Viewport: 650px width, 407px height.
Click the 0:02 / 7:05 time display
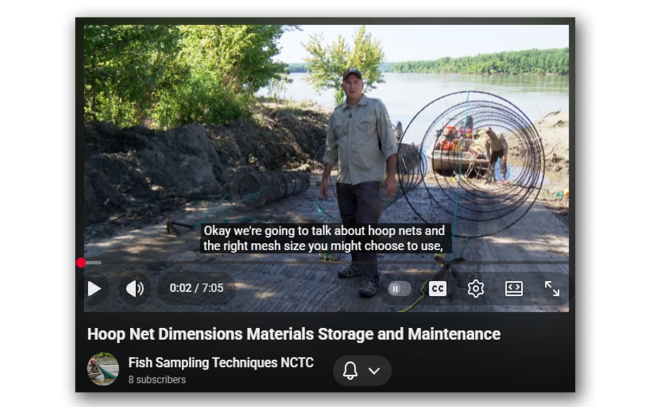tap(196, 288)
